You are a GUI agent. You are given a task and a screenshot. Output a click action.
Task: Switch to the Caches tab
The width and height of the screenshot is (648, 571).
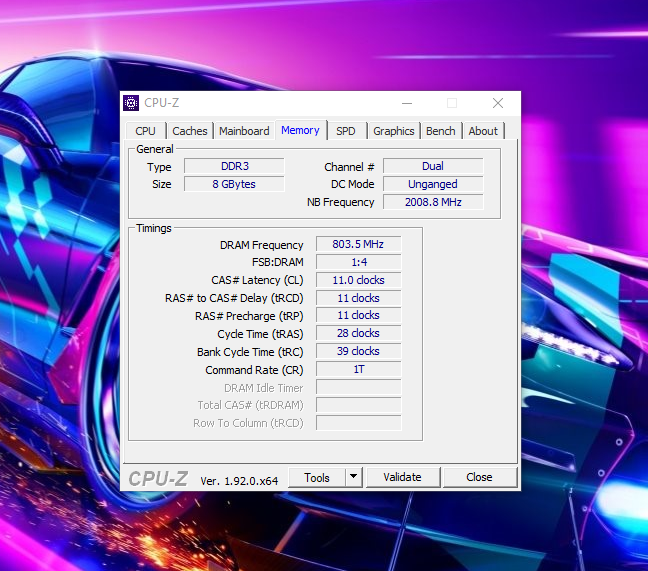(189, 131)
